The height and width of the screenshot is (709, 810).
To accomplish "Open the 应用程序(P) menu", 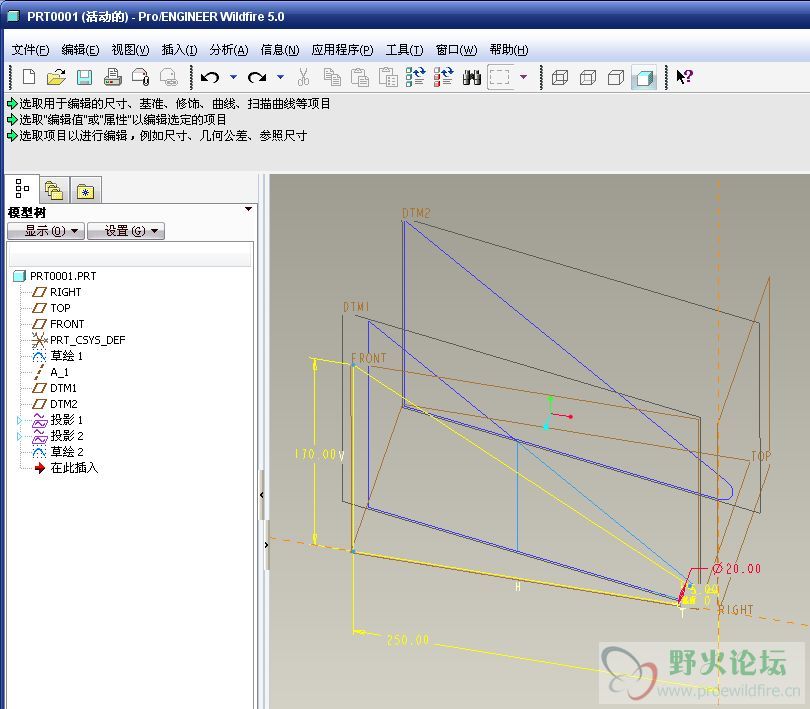I will pyautogui.click(x=342, y=50).
